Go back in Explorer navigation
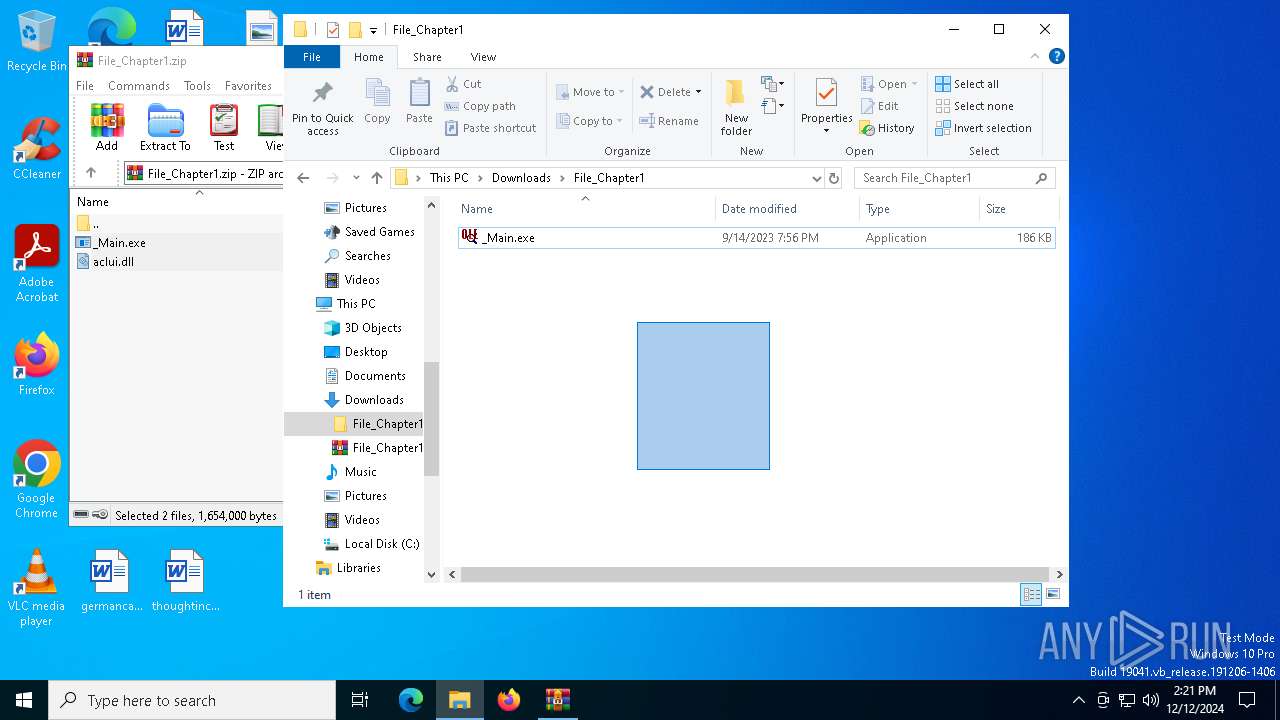Screen dimensions: 1280x720 coord(304,178)
